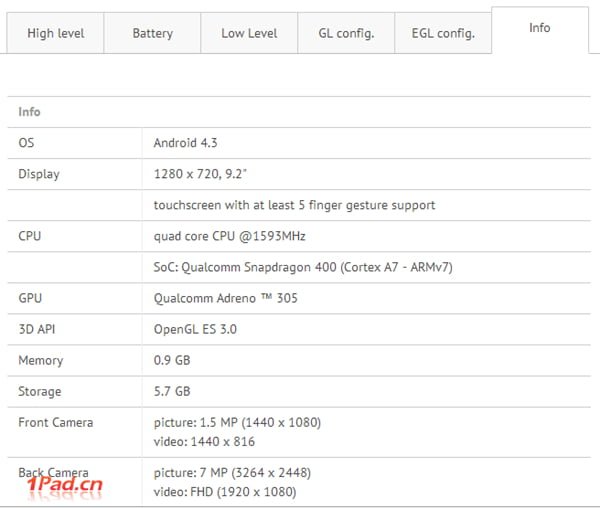Select video: FHD (1920 x 1080) text
Viewport: 600px width, 508px height.
click(225, 492)
